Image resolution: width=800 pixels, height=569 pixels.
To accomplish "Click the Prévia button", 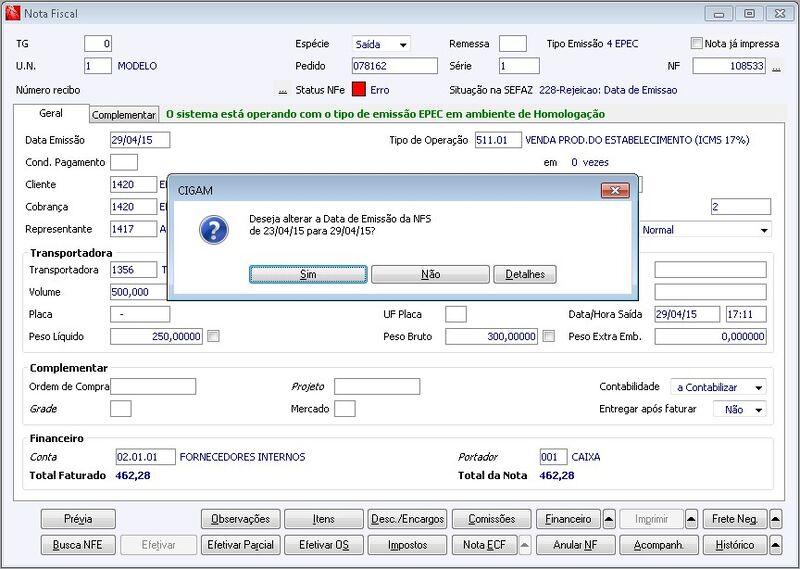I will (x=78, y=519).
